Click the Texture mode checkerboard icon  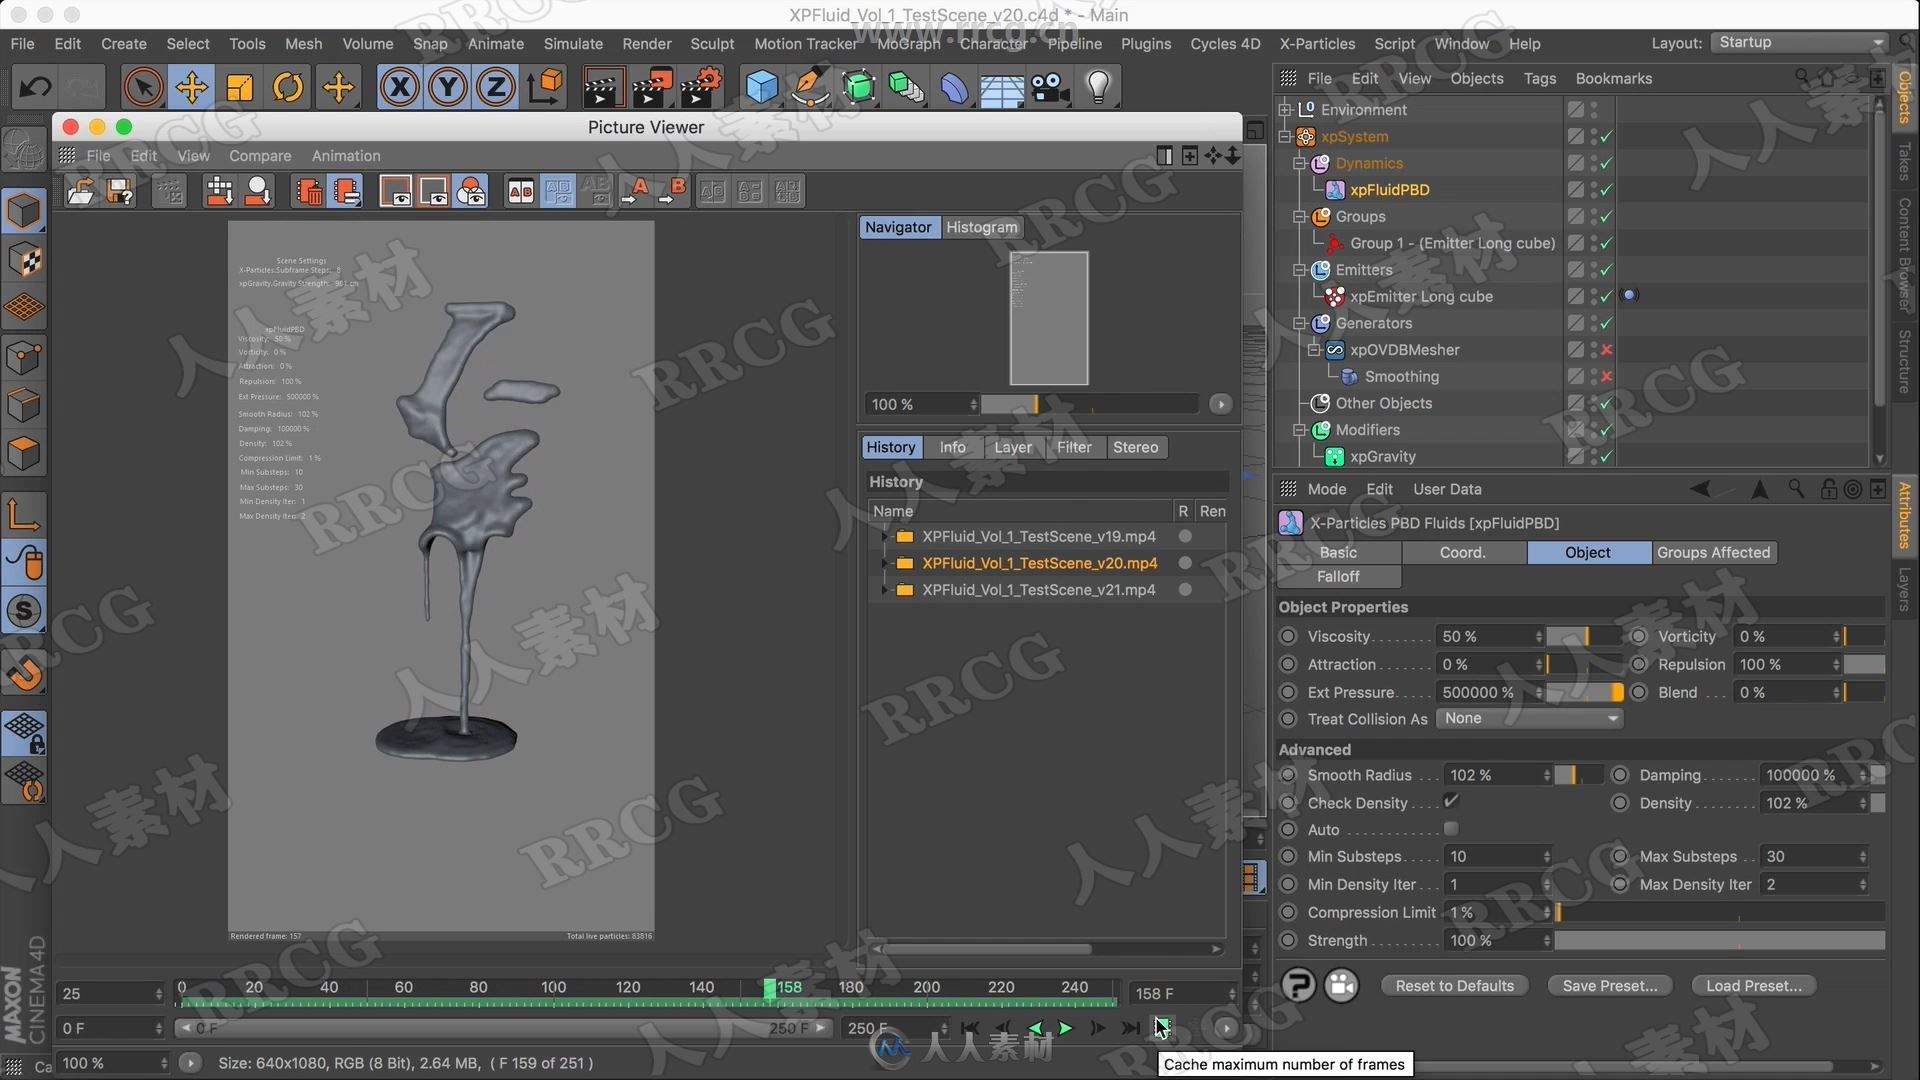(24, 260)
